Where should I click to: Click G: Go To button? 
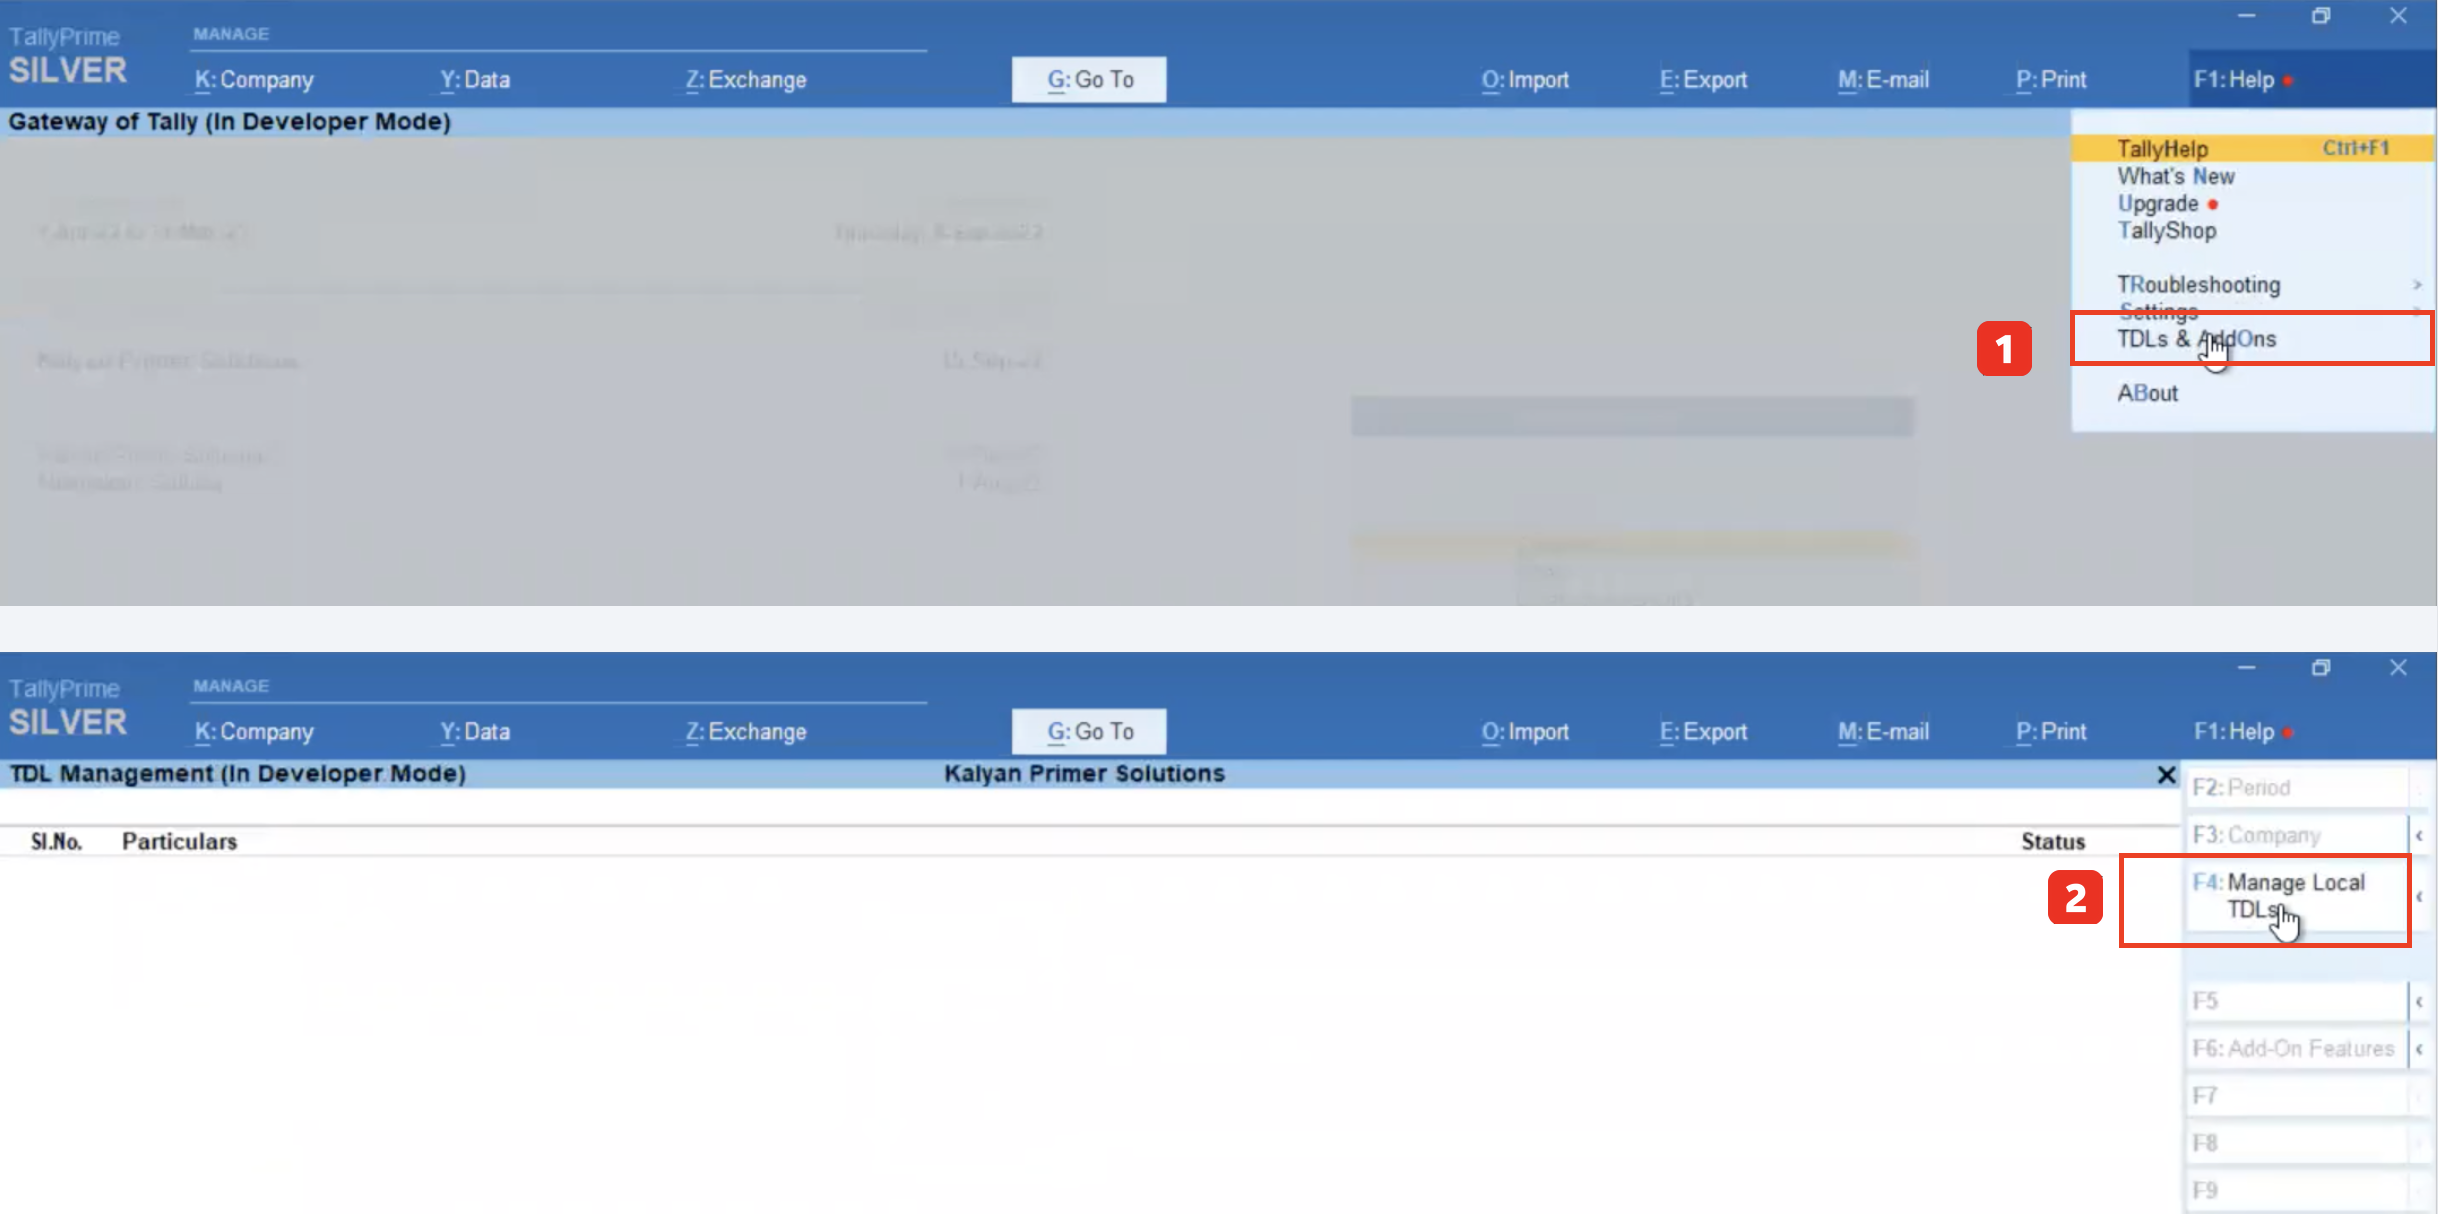pos(1088,79)
